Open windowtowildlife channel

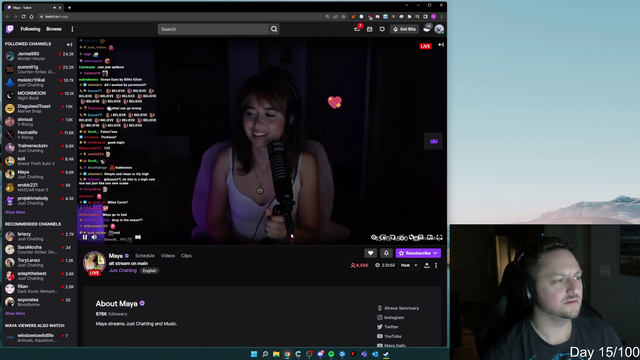click(39, 338)
